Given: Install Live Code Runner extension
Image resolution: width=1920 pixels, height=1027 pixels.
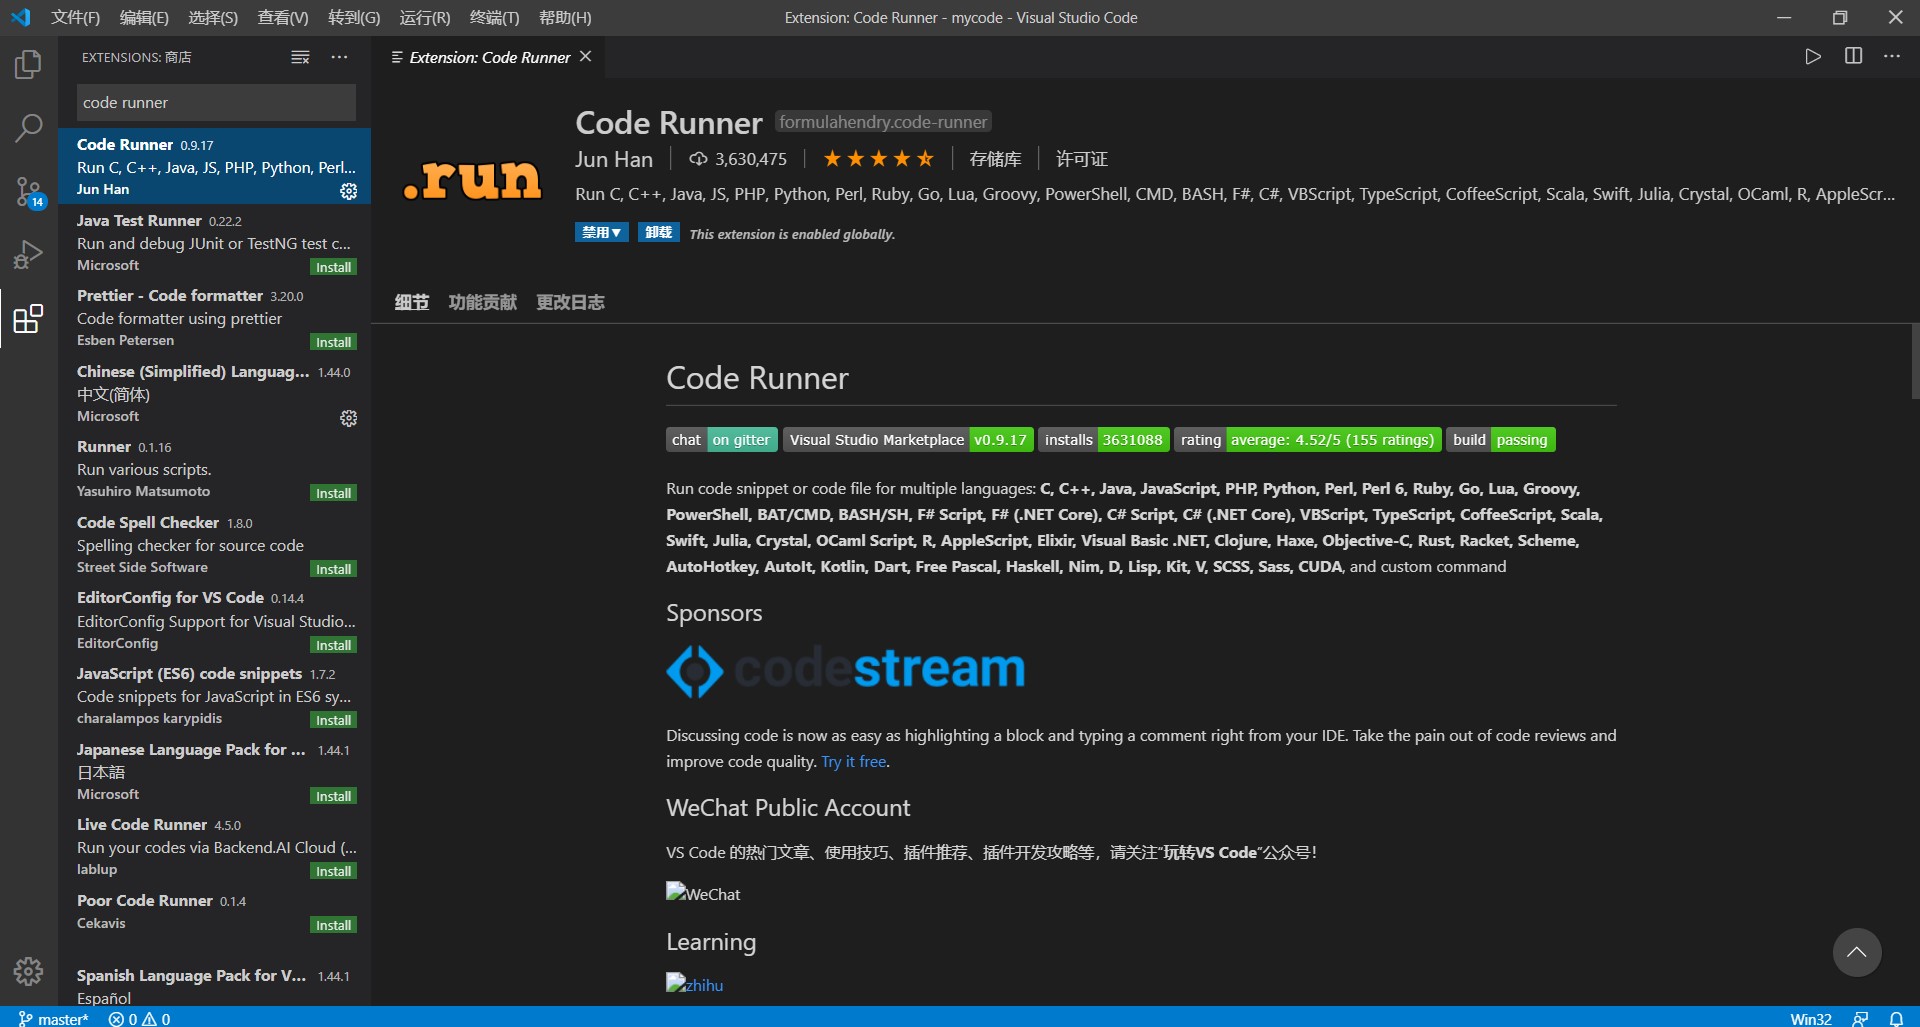Looking at the screenshot, I should click(x=333, y=871).
